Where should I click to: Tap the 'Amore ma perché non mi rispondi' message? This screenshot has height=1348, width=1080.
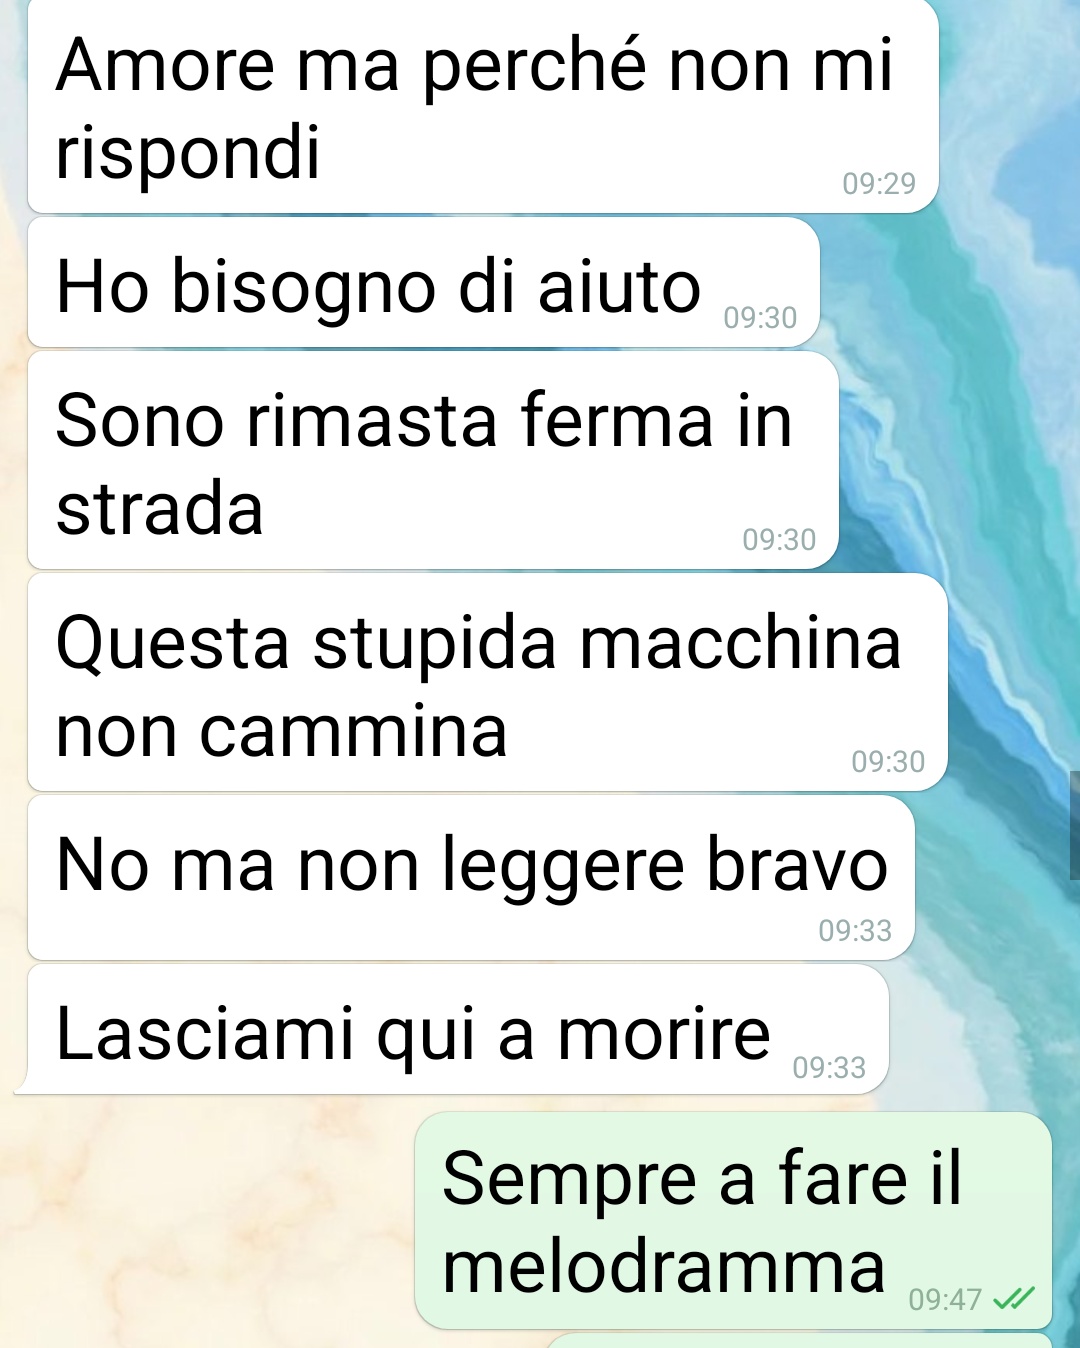click(x=483, y=105)
